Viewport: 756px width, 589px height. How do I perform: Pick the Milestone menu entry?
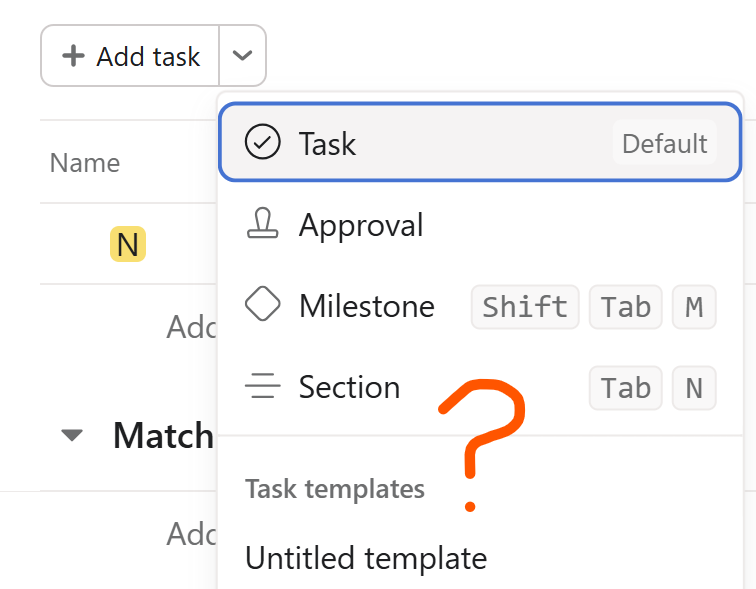480,306
